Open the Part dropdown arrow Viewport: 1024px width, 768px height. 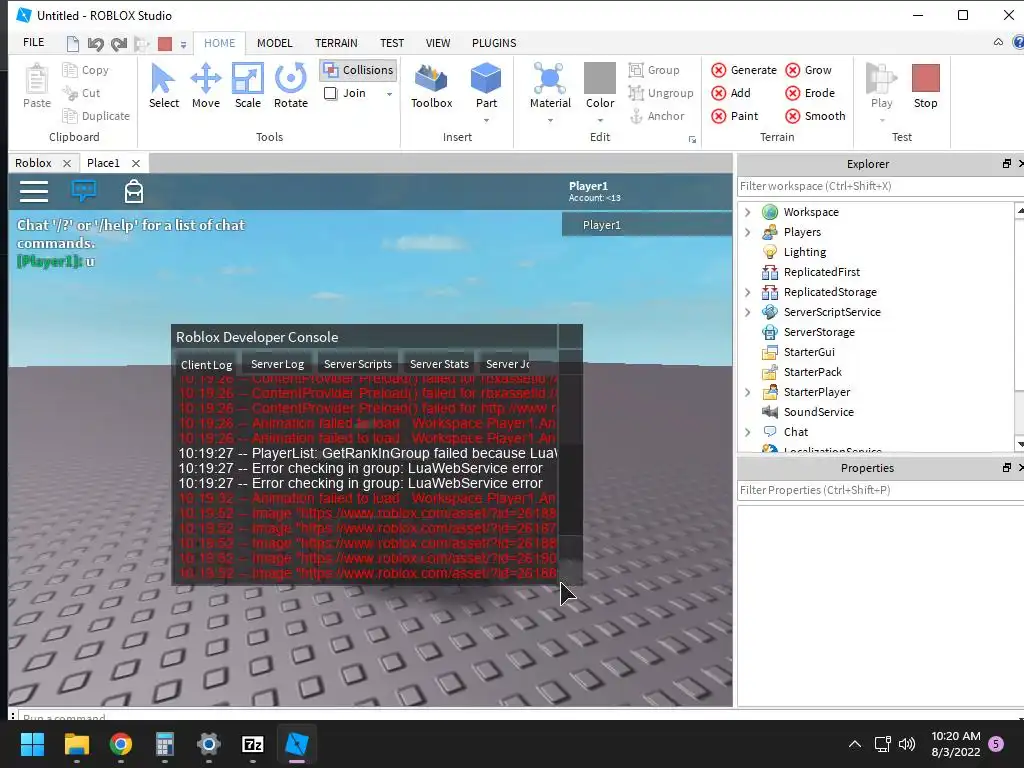[x=486, y=120]
